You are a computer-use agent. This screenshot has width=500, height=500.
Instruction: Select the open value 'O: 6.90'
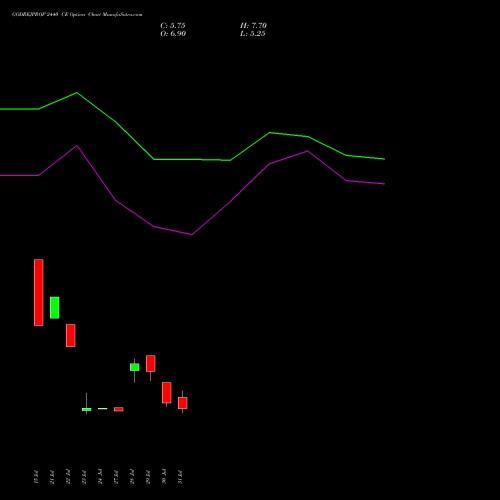tap(173, 34)
